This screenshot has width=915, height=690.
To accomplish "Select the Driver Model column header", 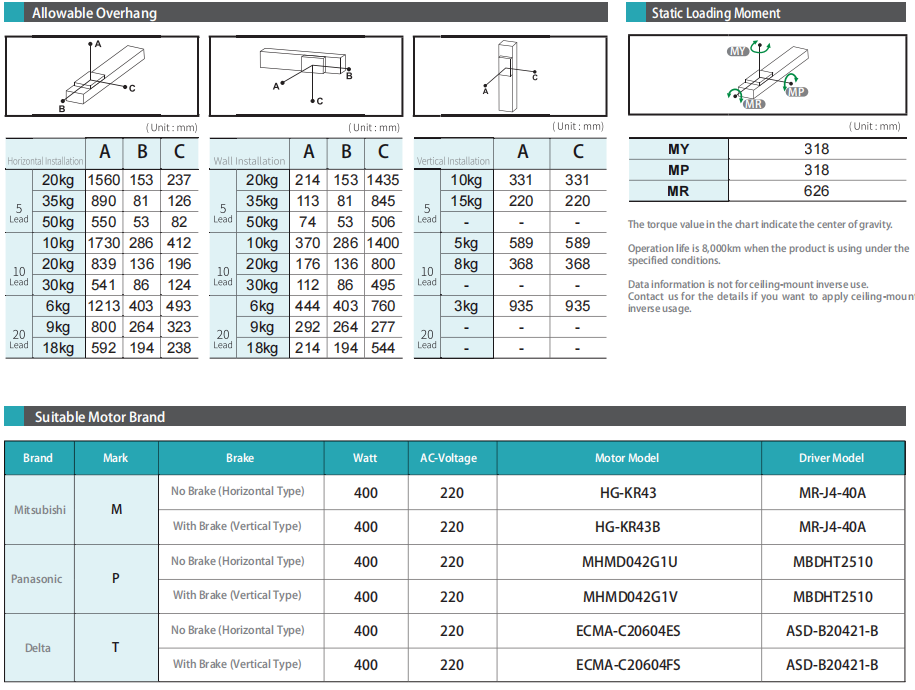I will coord(832,458).
